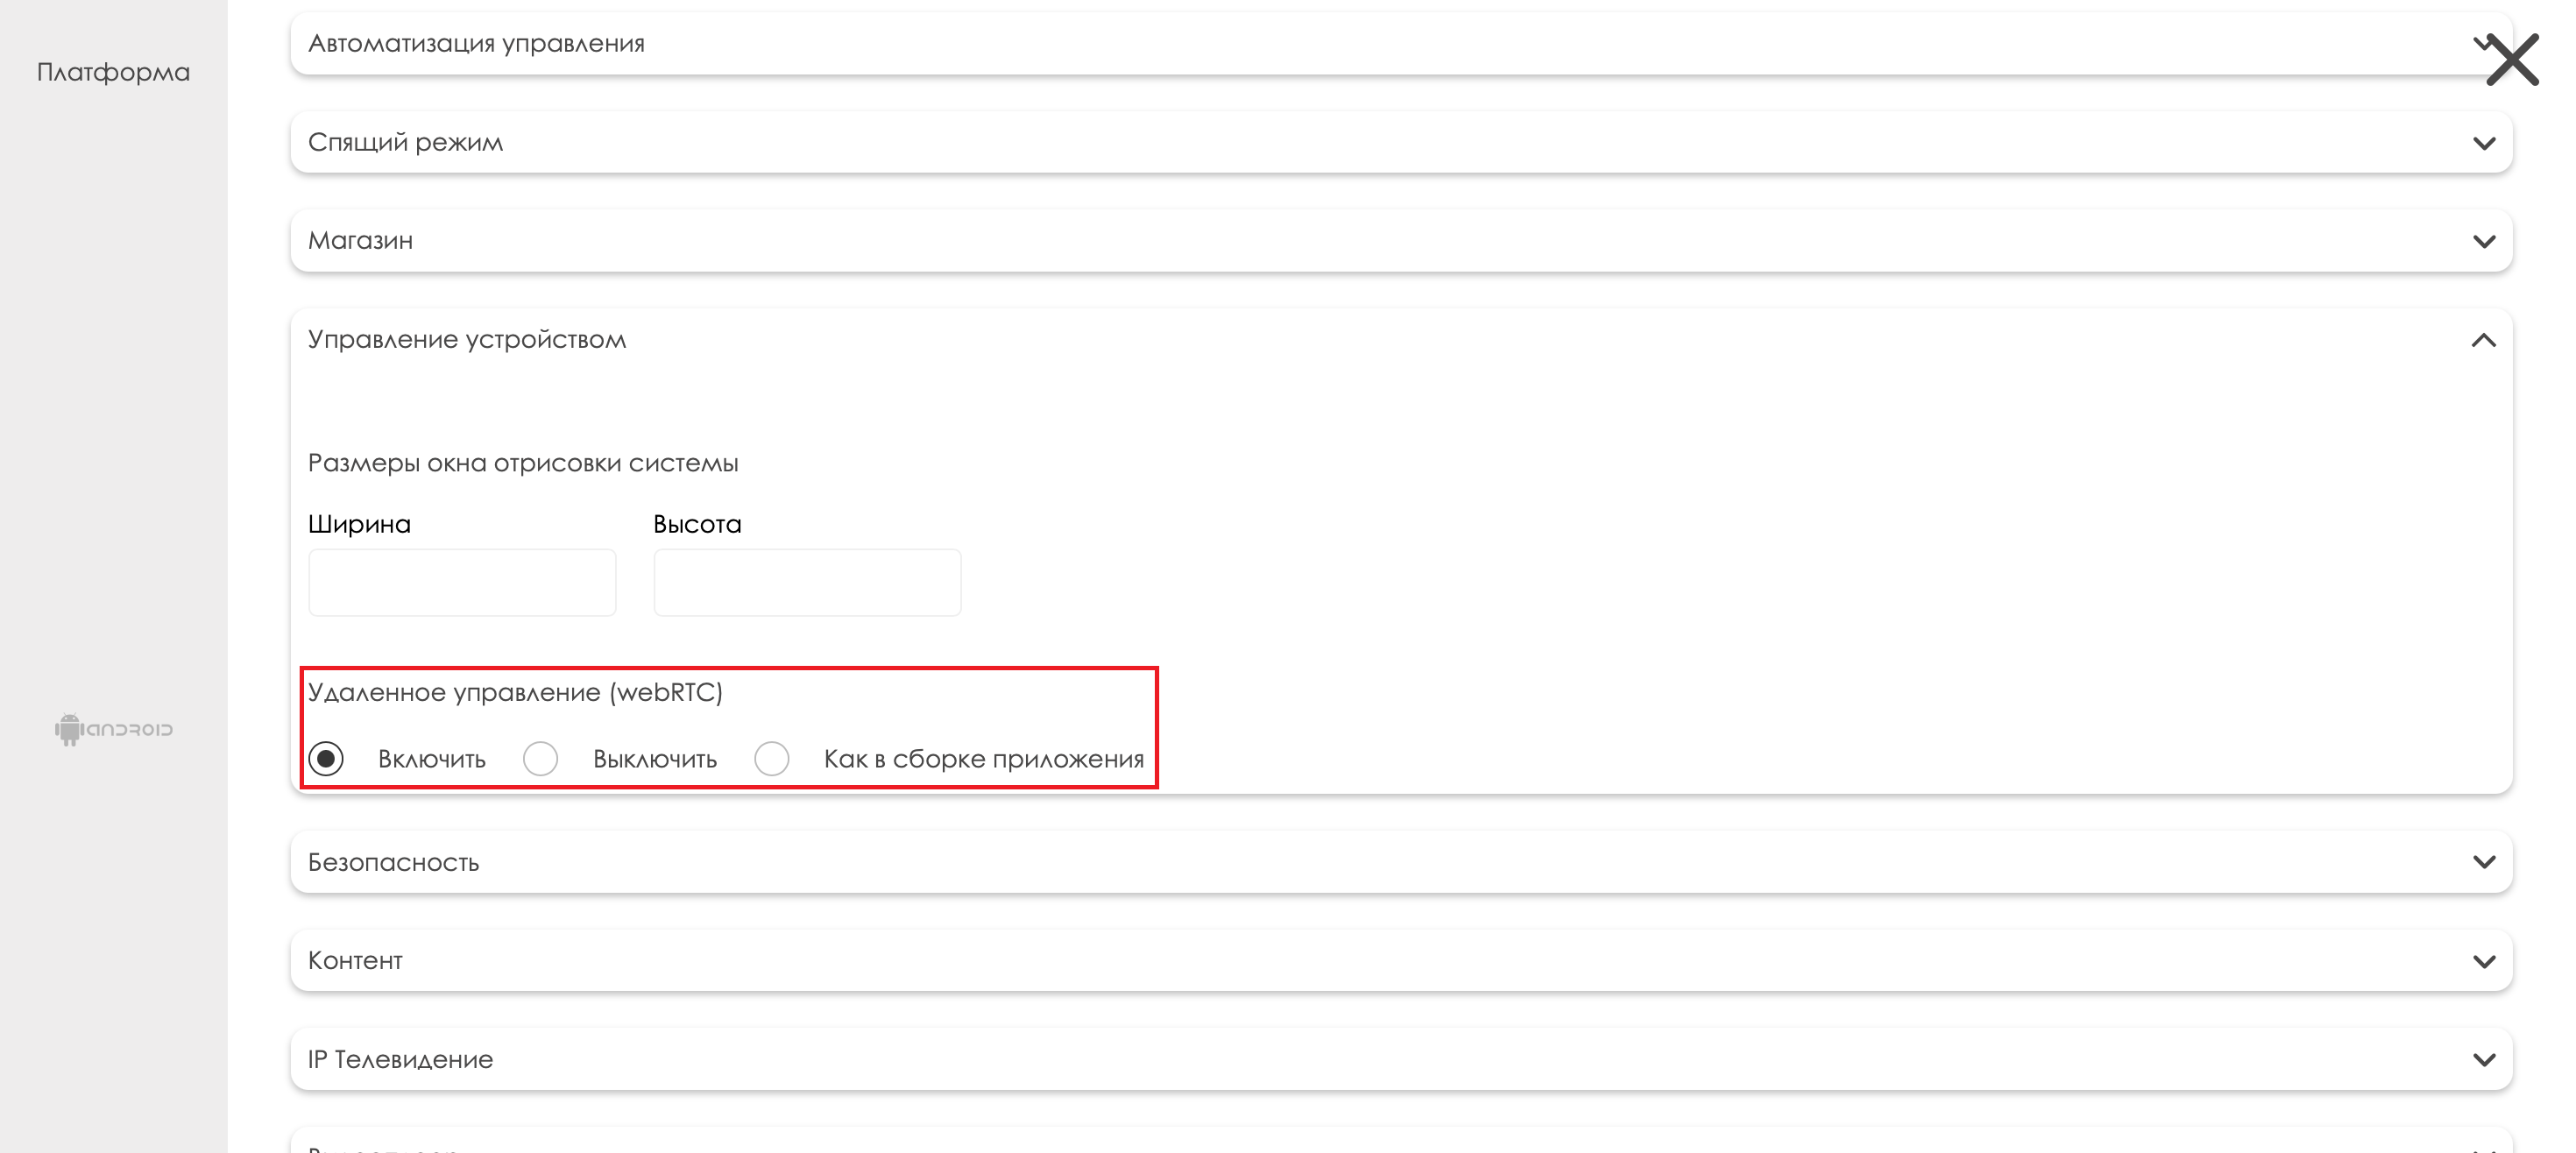The height and width of the screenshot is (1153, 2576).
Task: Select the Включить radio button
Action: (x=326, y=759)
